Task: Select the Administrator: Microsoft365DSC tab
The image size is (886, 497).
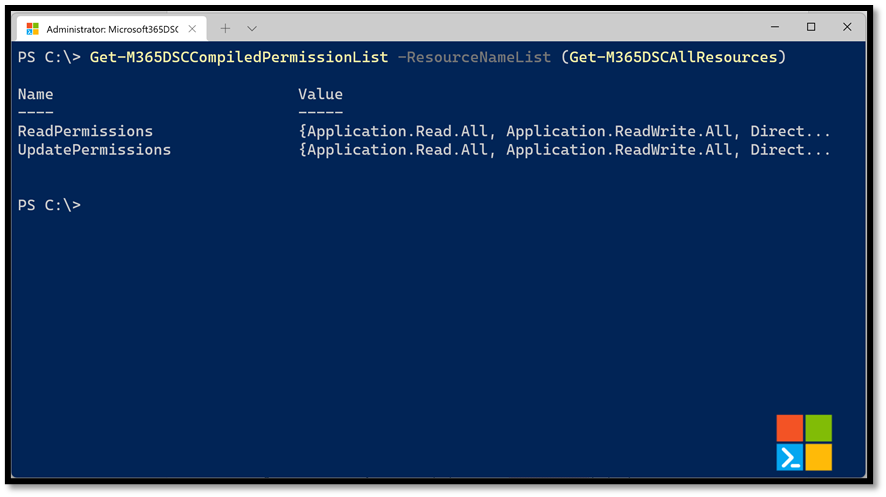Action: pyautogui.click(x=112, y=29)
